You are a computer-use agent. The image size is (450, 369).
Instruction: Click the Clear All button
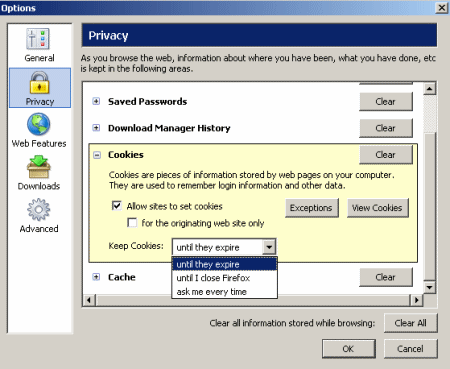coord(411,323)
